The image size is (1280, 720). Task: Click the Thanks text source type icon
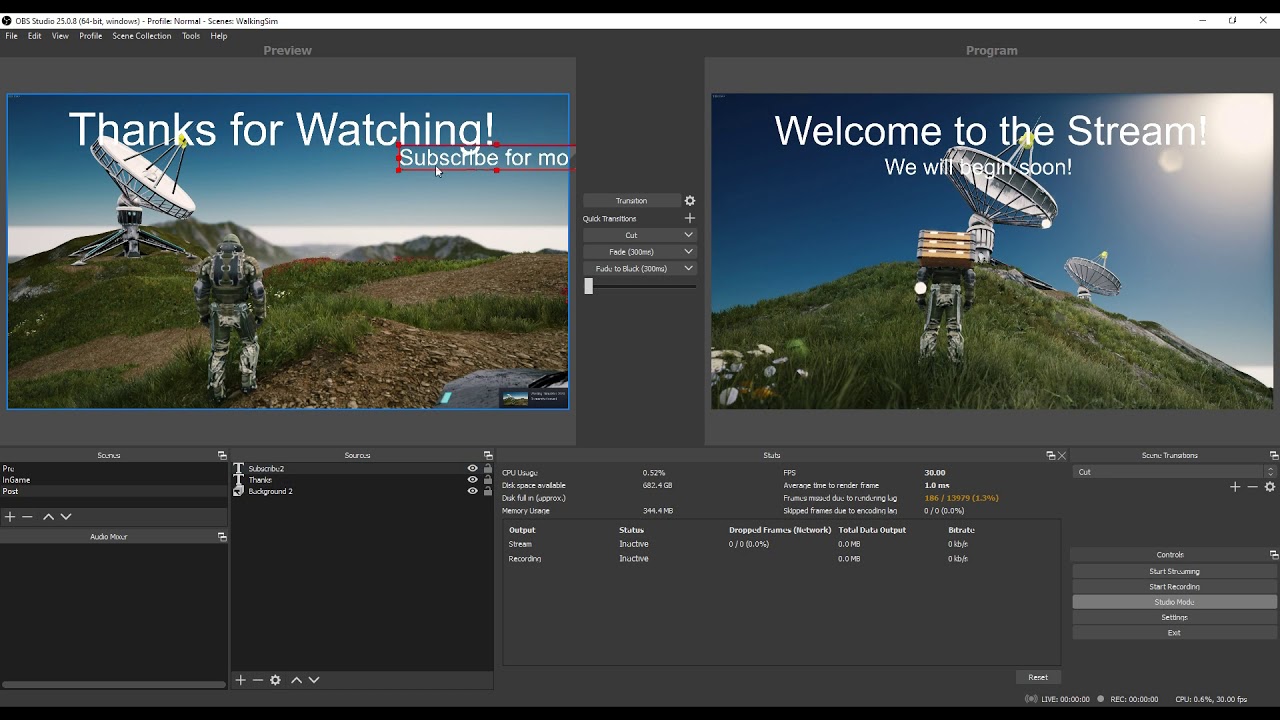pyautogui.click(x=239, y=480)
